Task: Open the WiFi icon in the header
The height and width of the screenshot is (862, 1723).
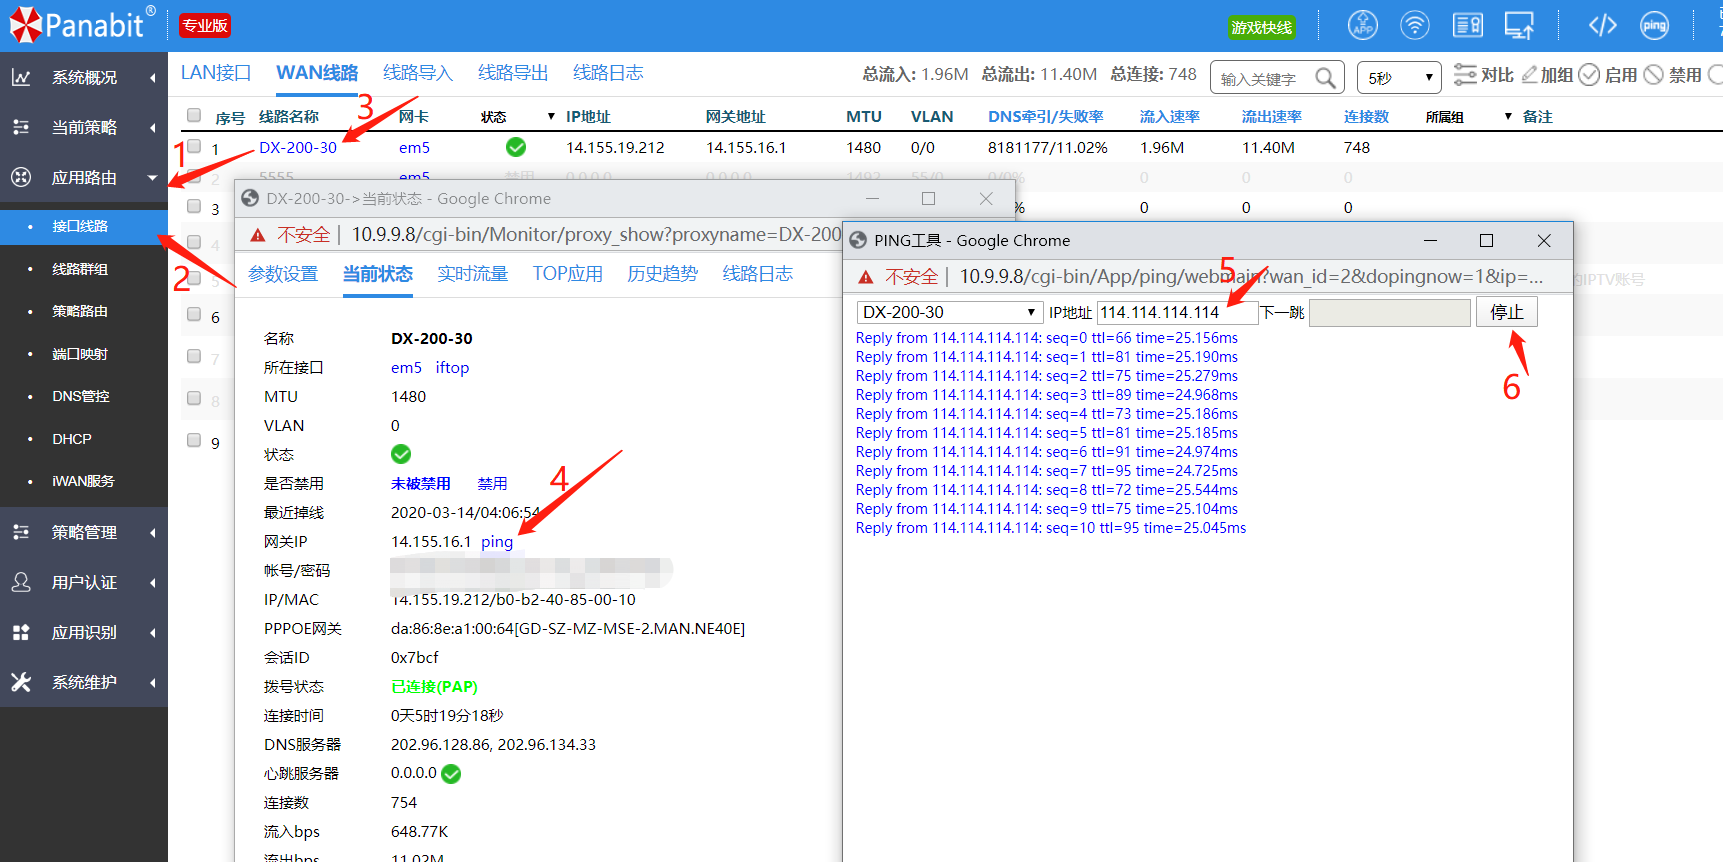Action: (x=1414, y=25)
